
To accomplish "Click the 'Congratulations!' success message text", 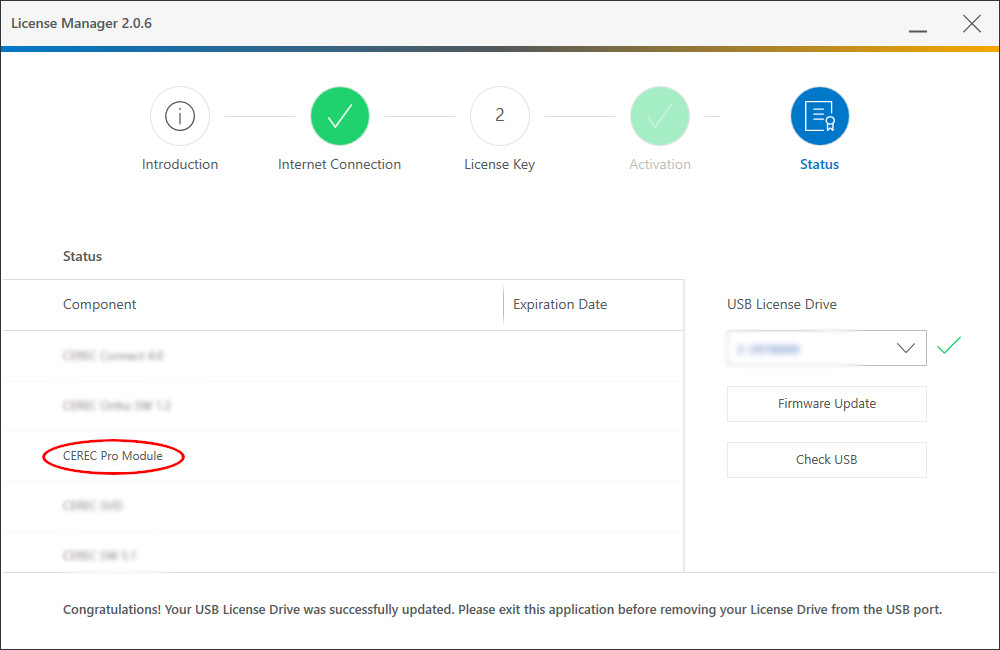I will tap(503, 610).
